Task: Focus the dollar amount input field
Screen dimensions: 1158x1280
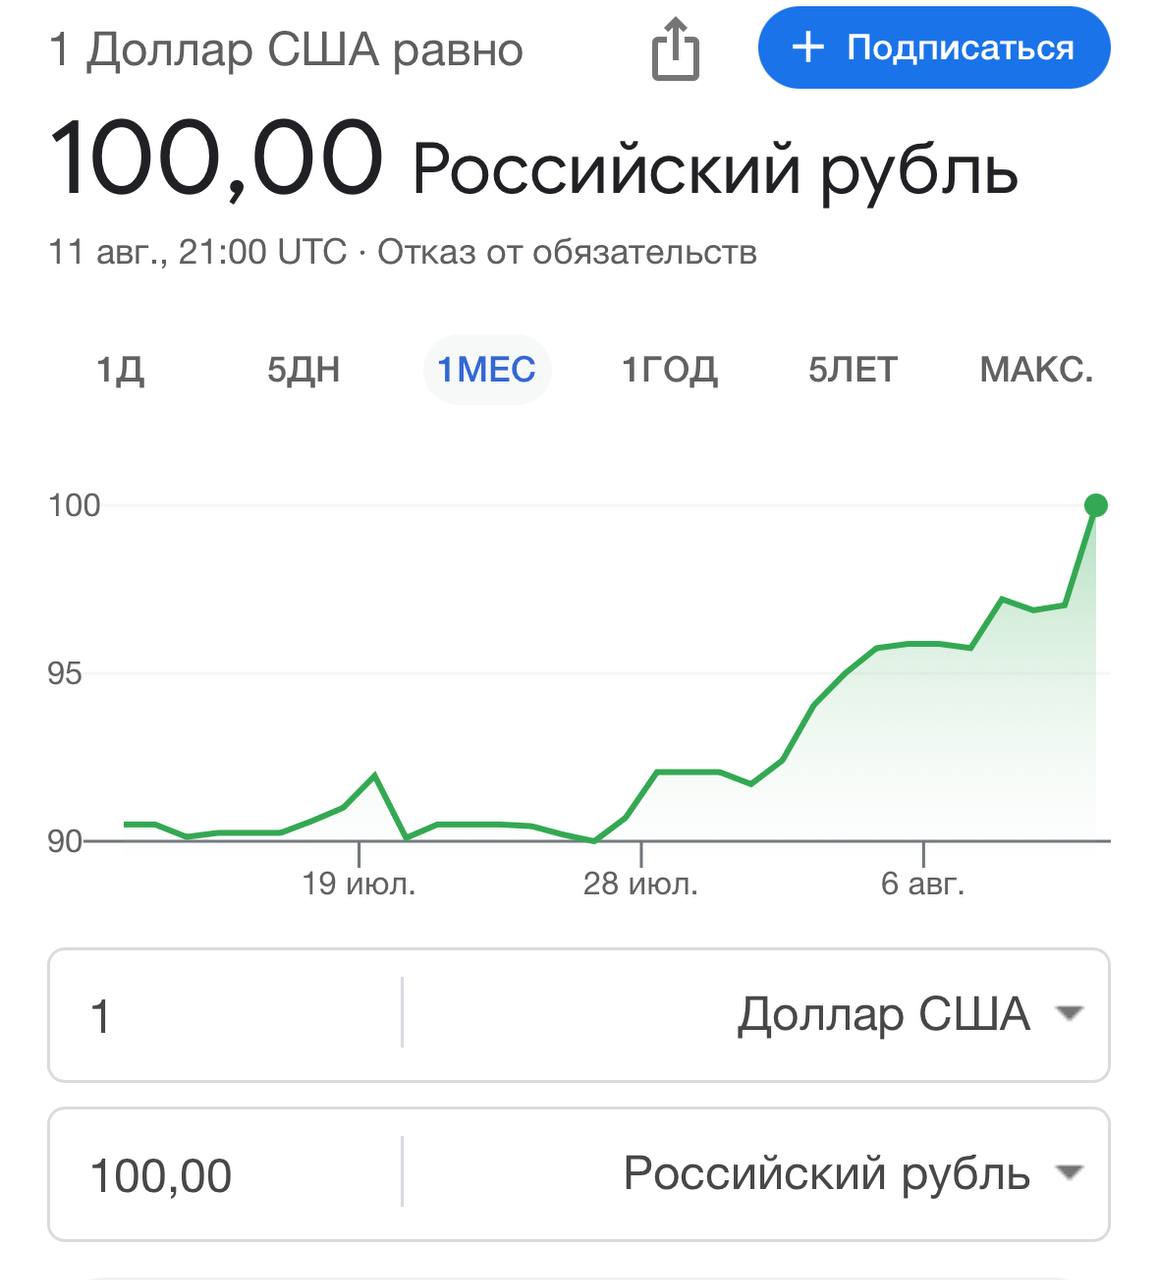Action: point(225,1015)
